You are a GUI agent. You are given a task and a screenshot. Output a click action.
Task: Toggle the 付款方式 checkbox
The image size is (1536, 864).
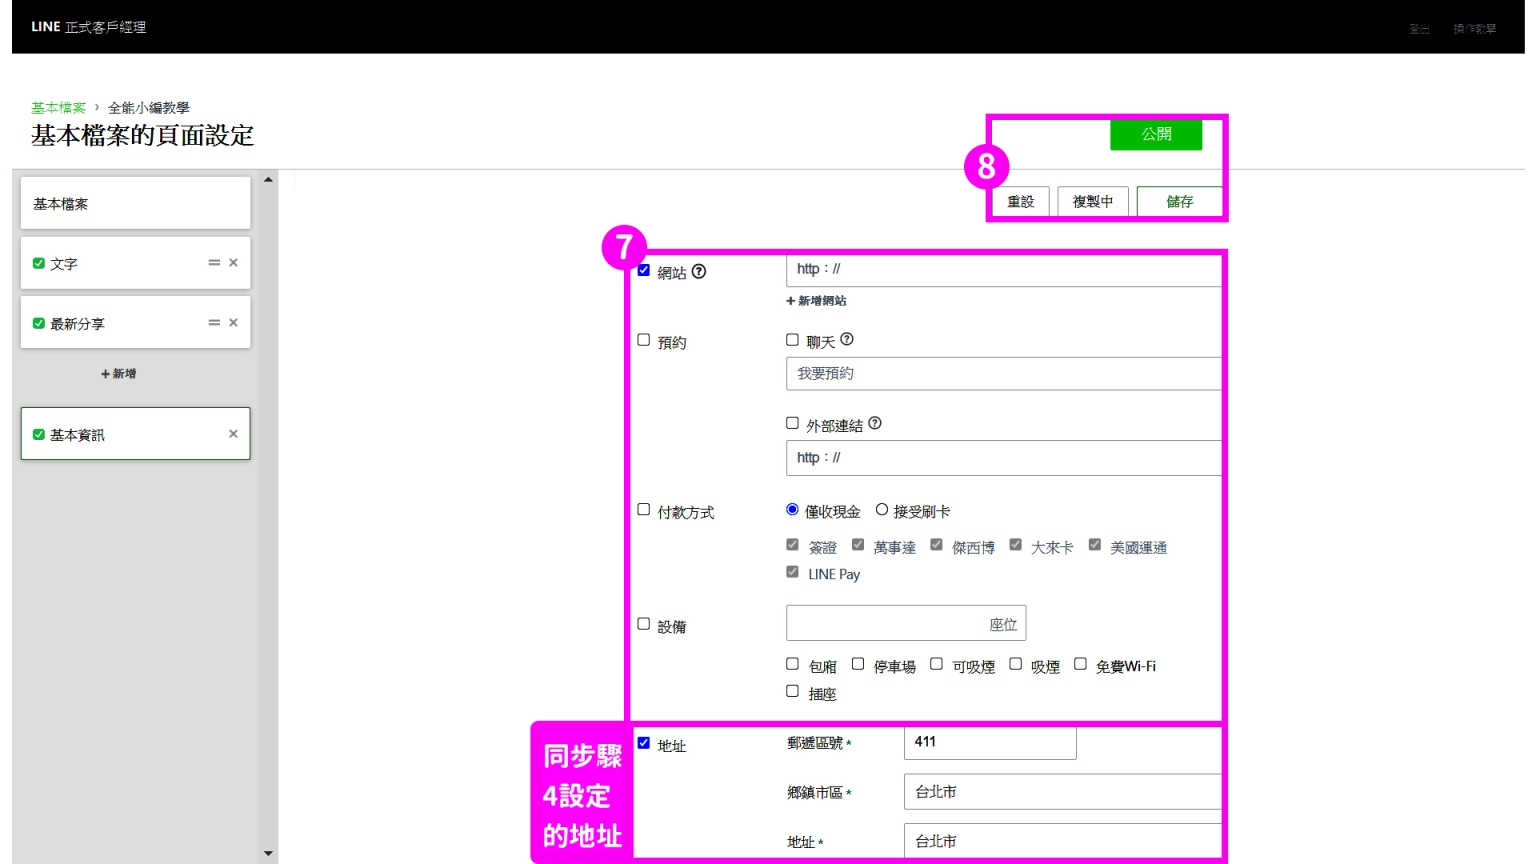644,510
